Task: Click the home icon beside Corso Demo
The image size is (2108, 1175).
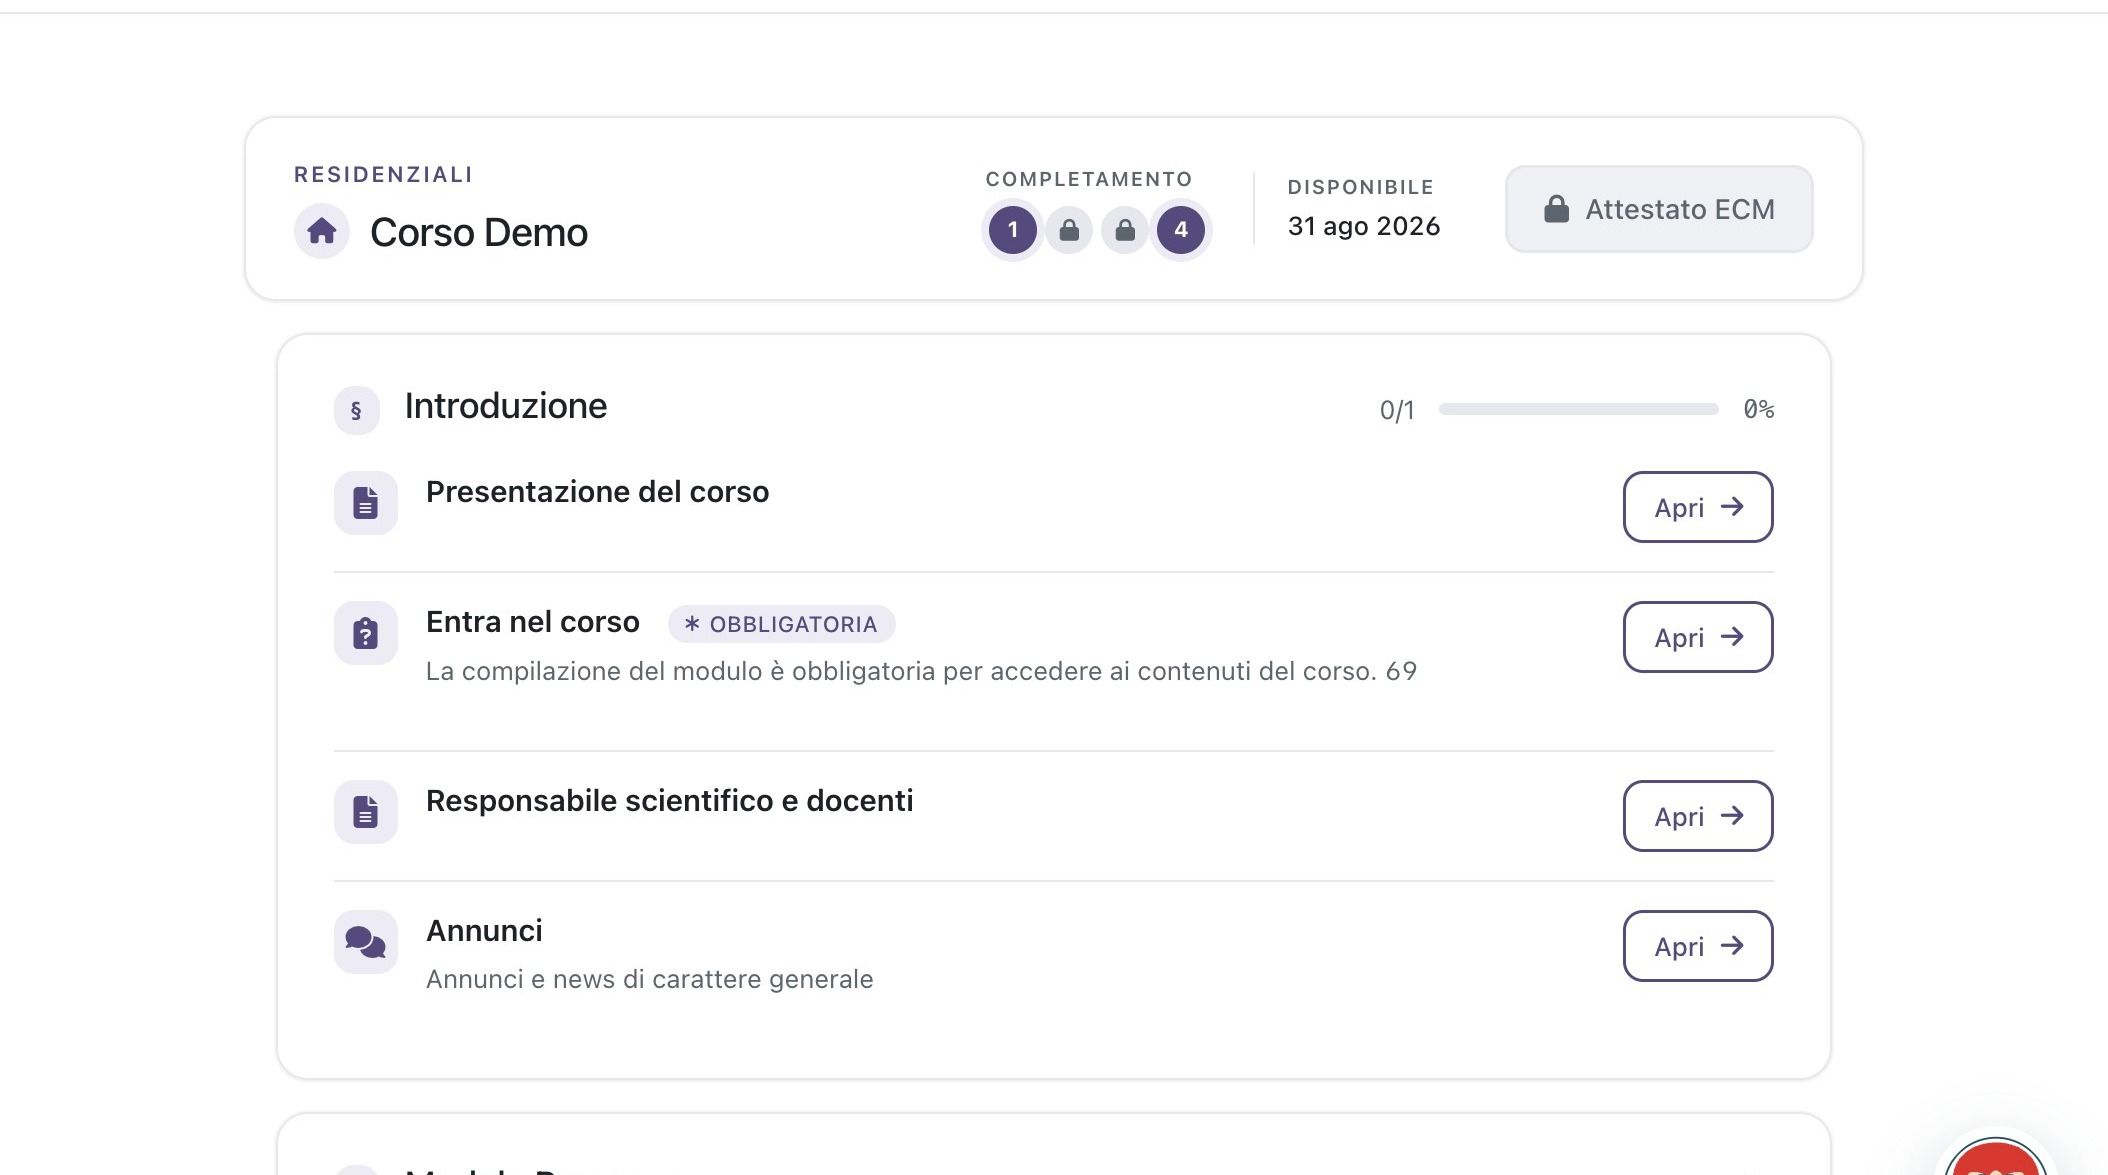Action: click(322, 231)
